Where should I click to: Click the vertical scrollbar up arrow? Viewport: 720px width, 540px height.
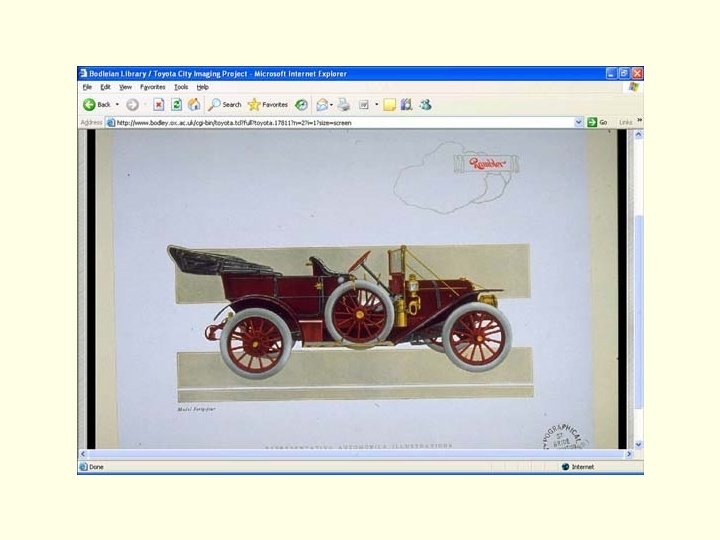coord(638,135)
